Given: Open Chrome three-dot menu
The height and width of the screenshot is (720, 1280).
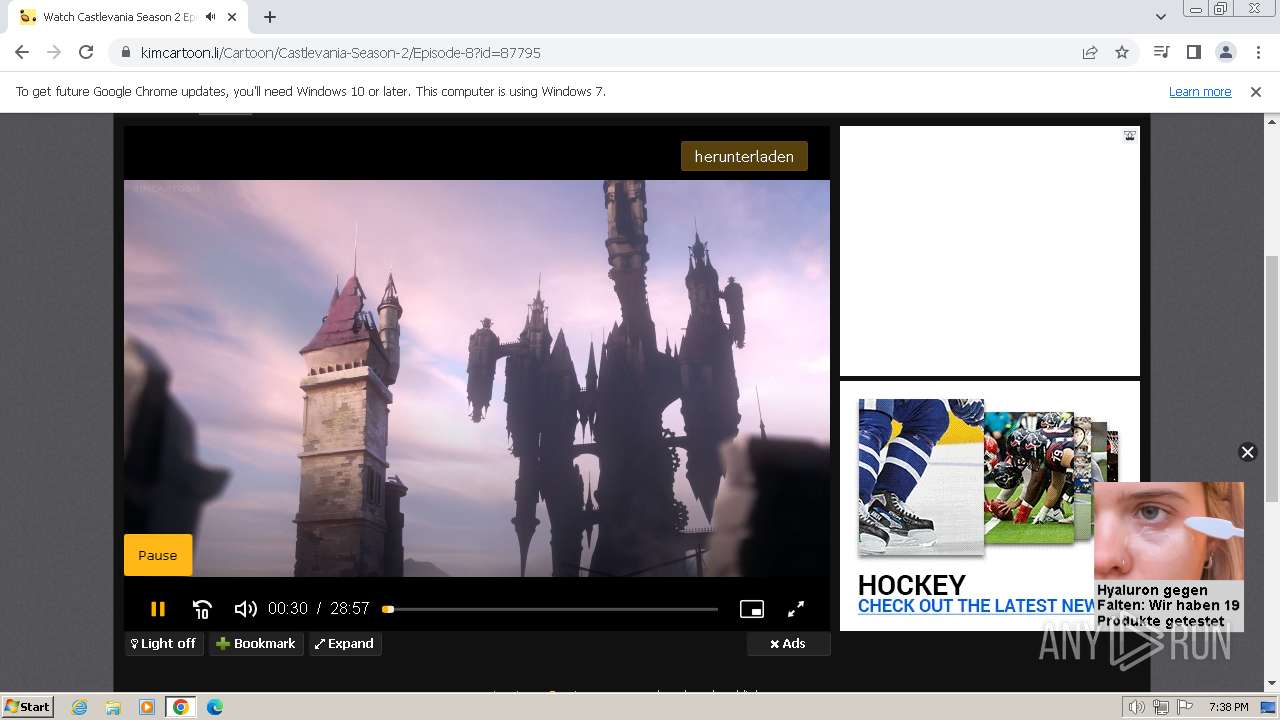Looking at the screenshot, I should (1257, 52).
